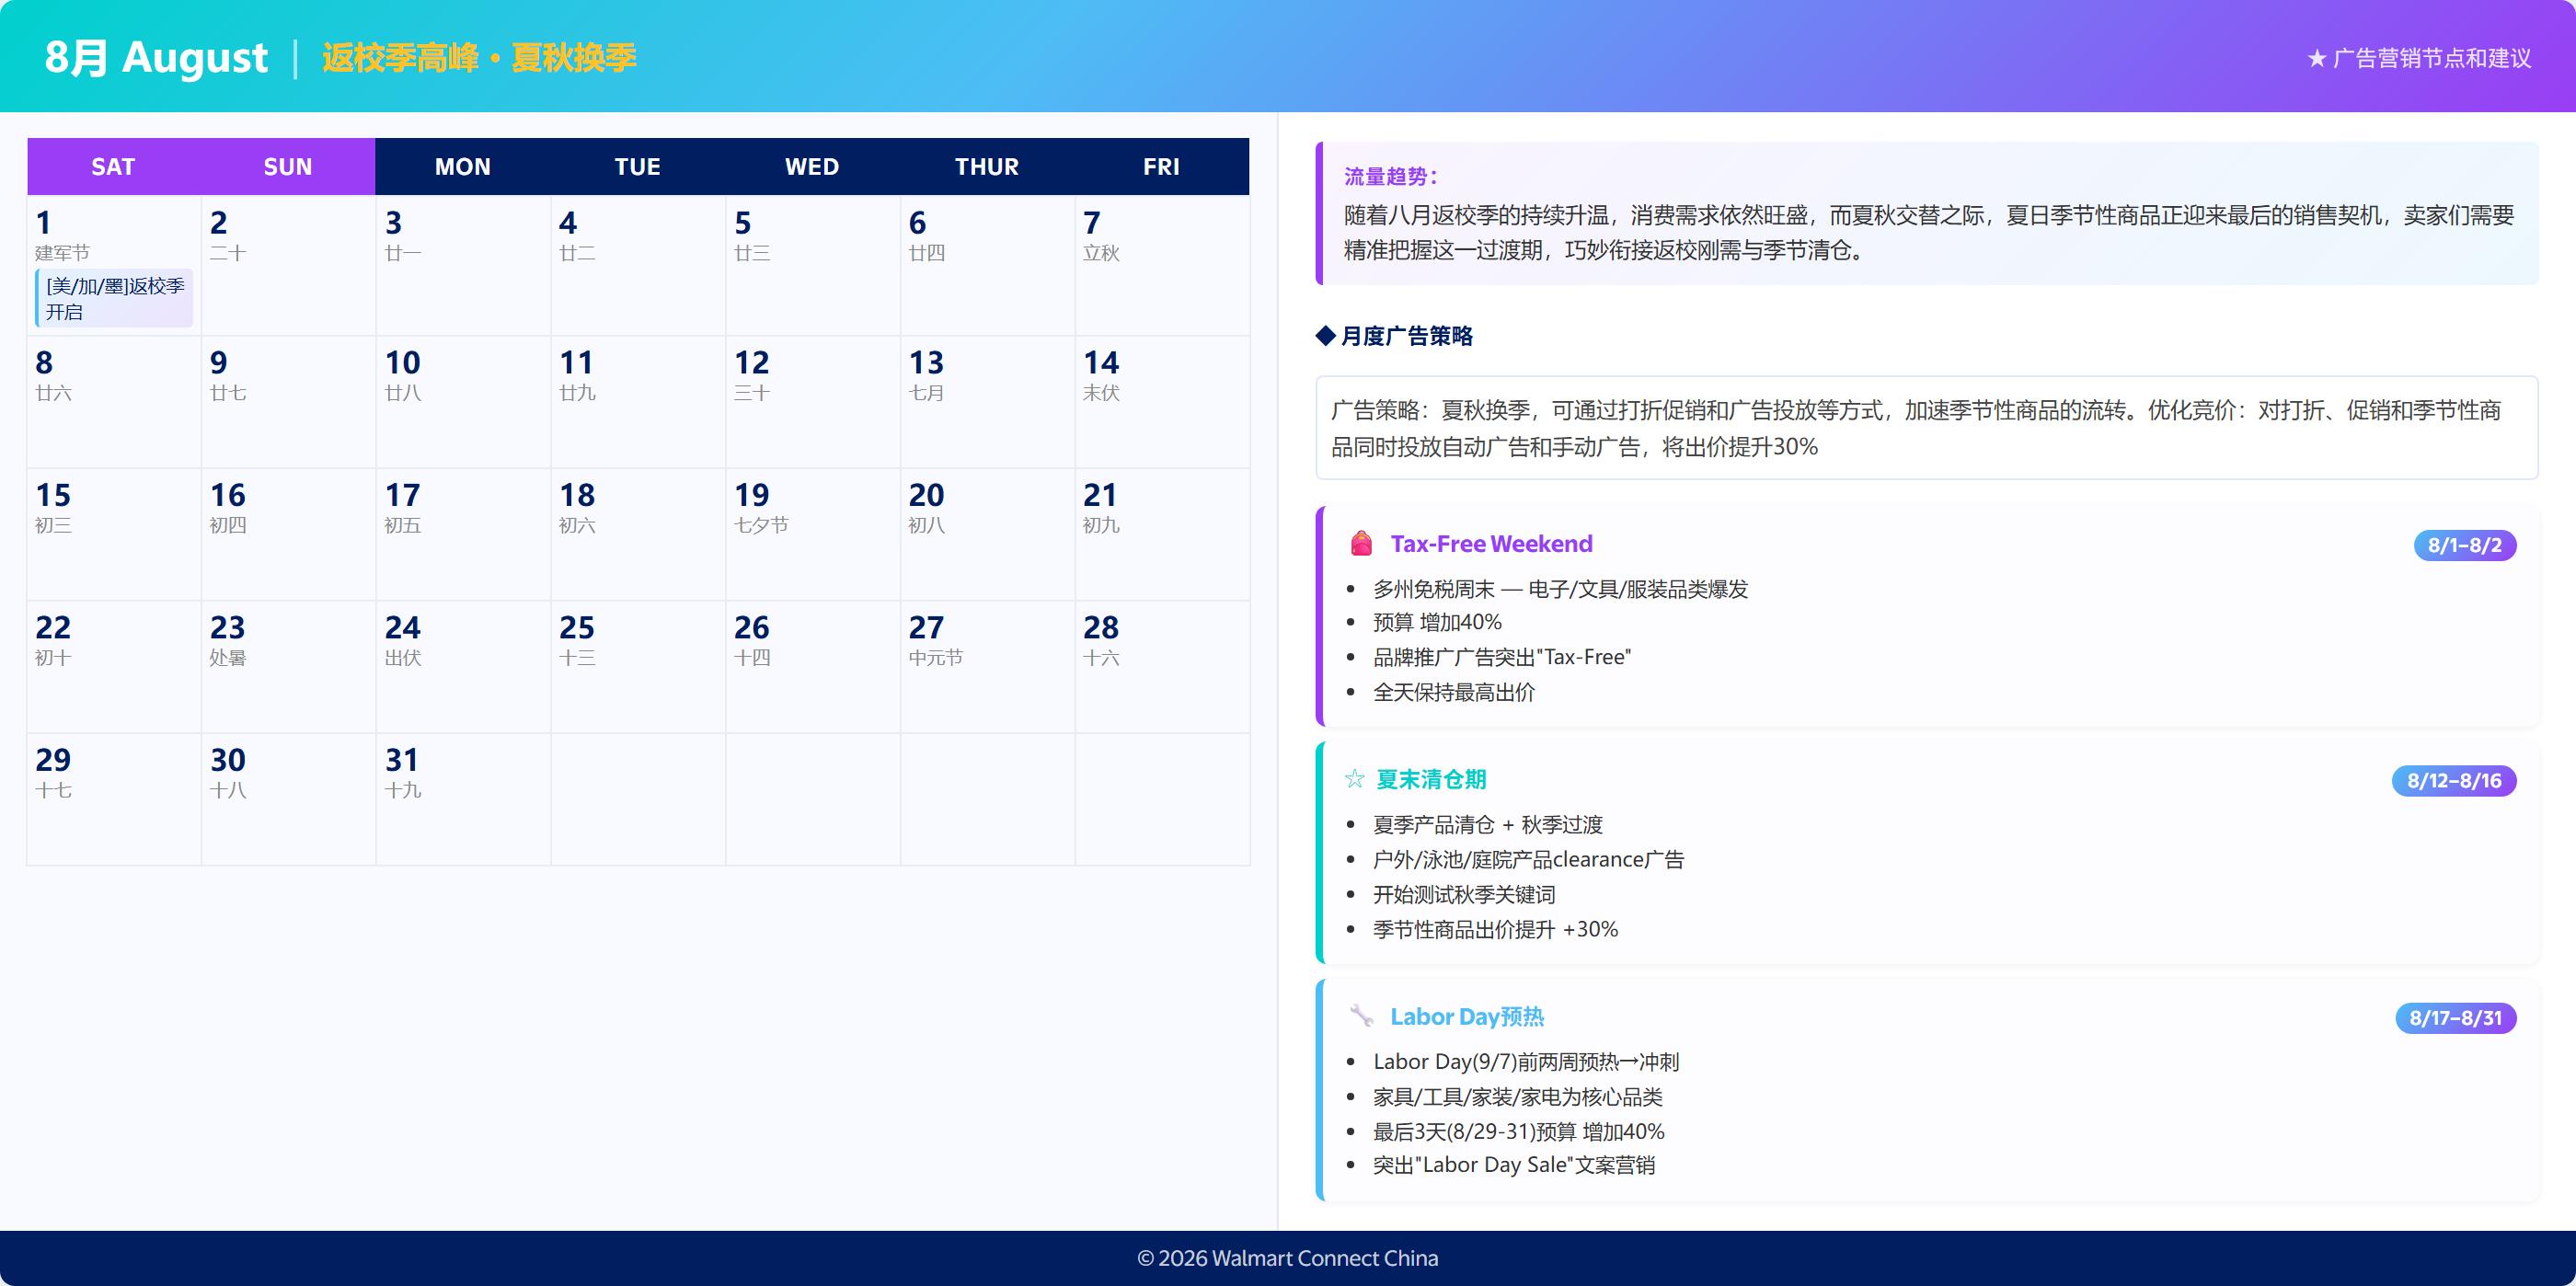Viewport: 2576px width, 1286px height.
Task: Click the 8月 August page title
Action: click(156, 57)
